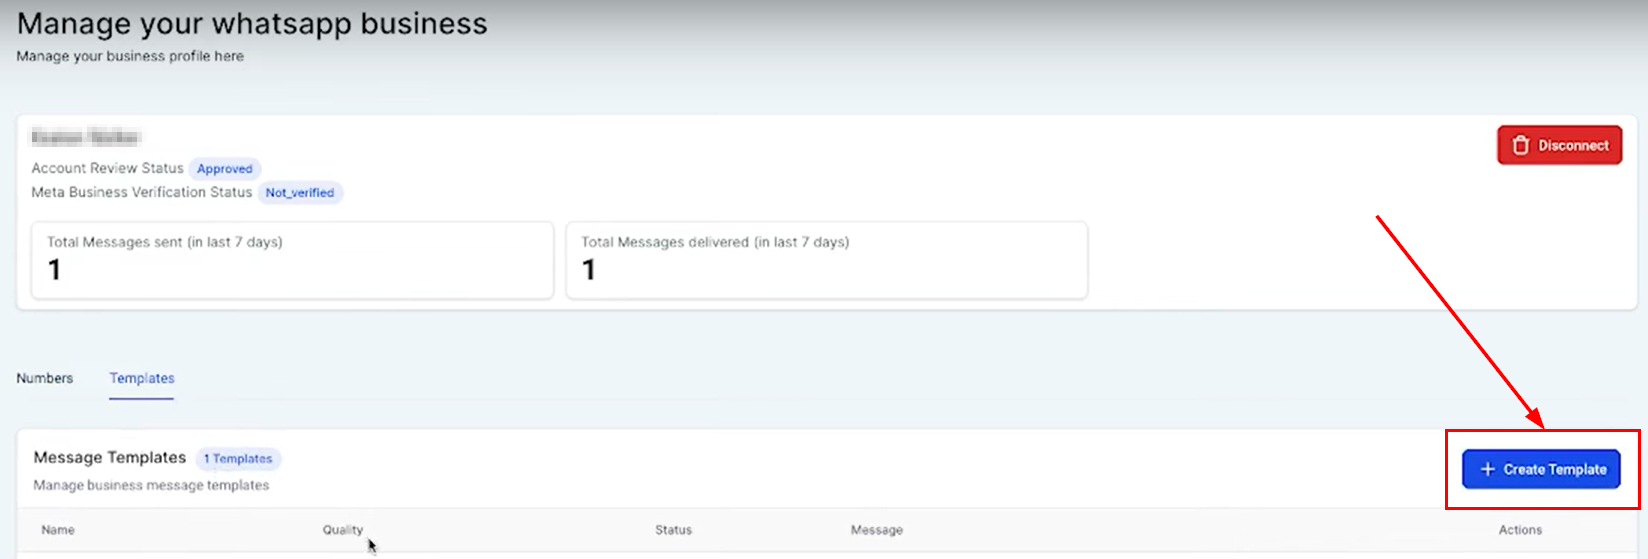Switch to the Numbers tab

pos(45,378)
